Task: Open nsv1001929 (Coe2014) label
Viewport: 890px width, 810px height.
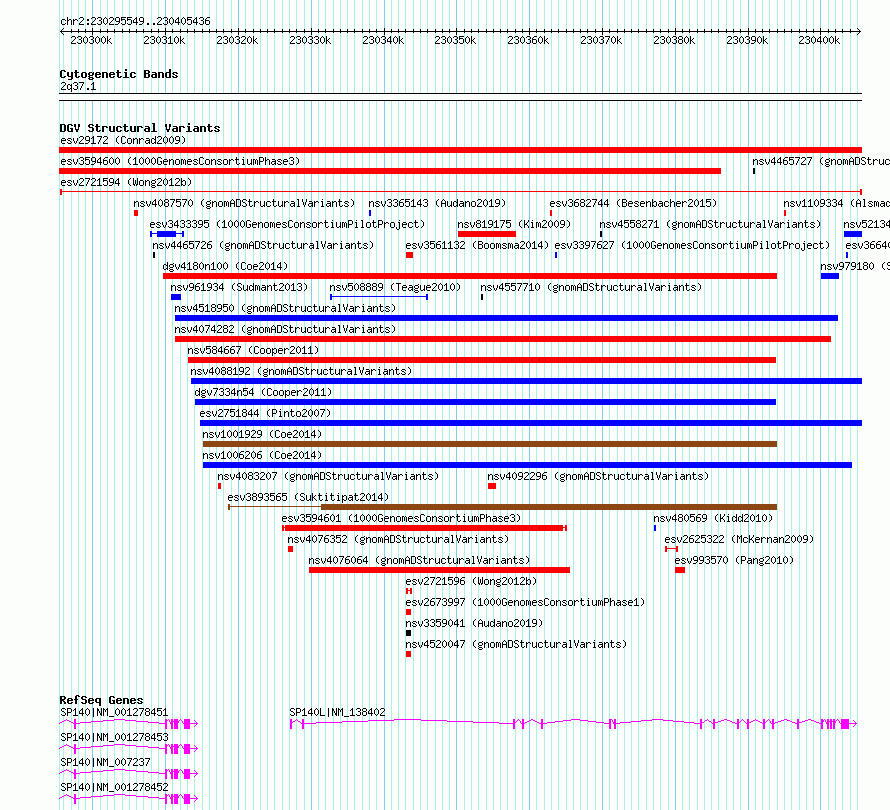Action: (x=262, y=434)
